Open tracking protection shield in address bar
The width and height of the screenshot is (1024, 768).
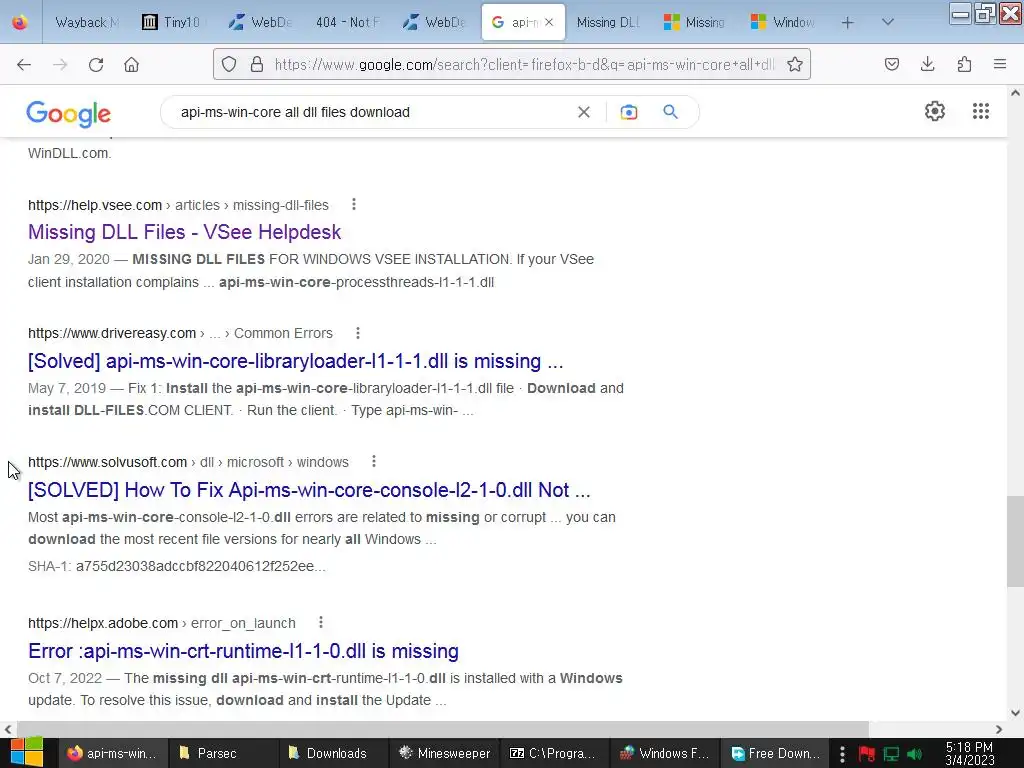pyautogui.click(x=229, y=64)
